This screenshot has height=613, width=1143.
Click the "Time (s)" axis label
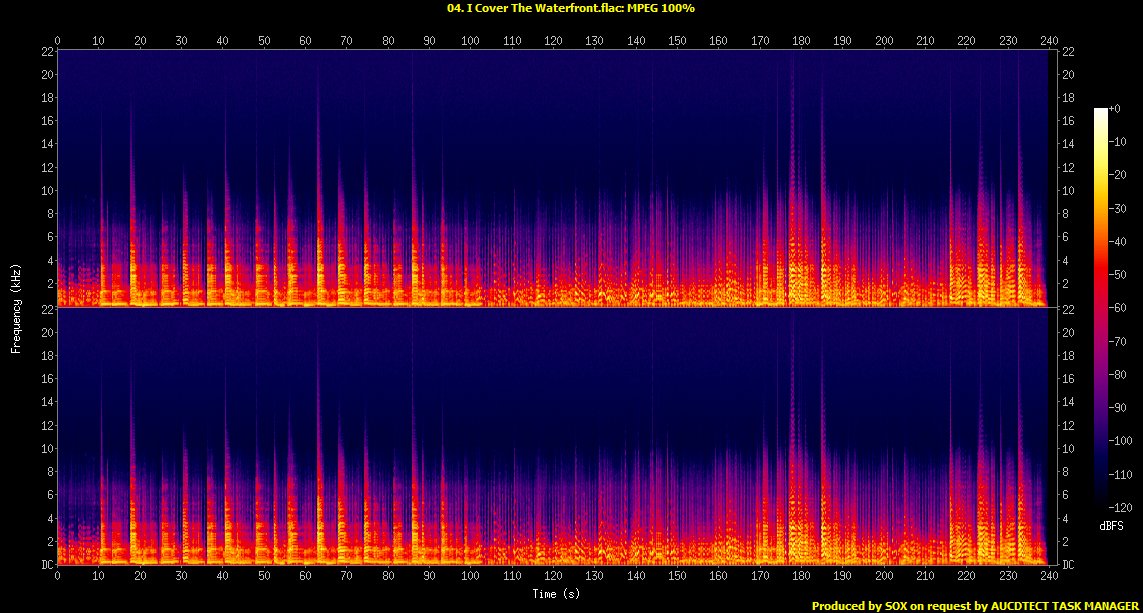tap(555, 593)
